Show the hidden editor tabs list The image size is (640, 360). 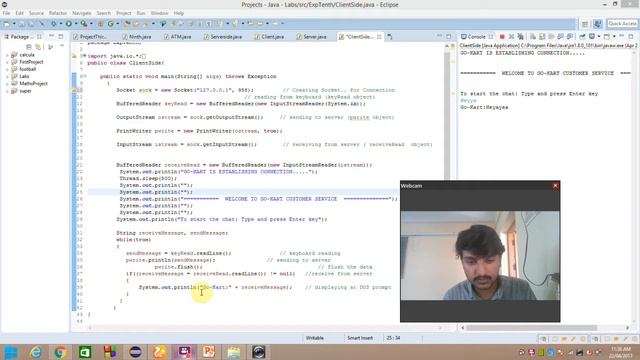(390, 37)
